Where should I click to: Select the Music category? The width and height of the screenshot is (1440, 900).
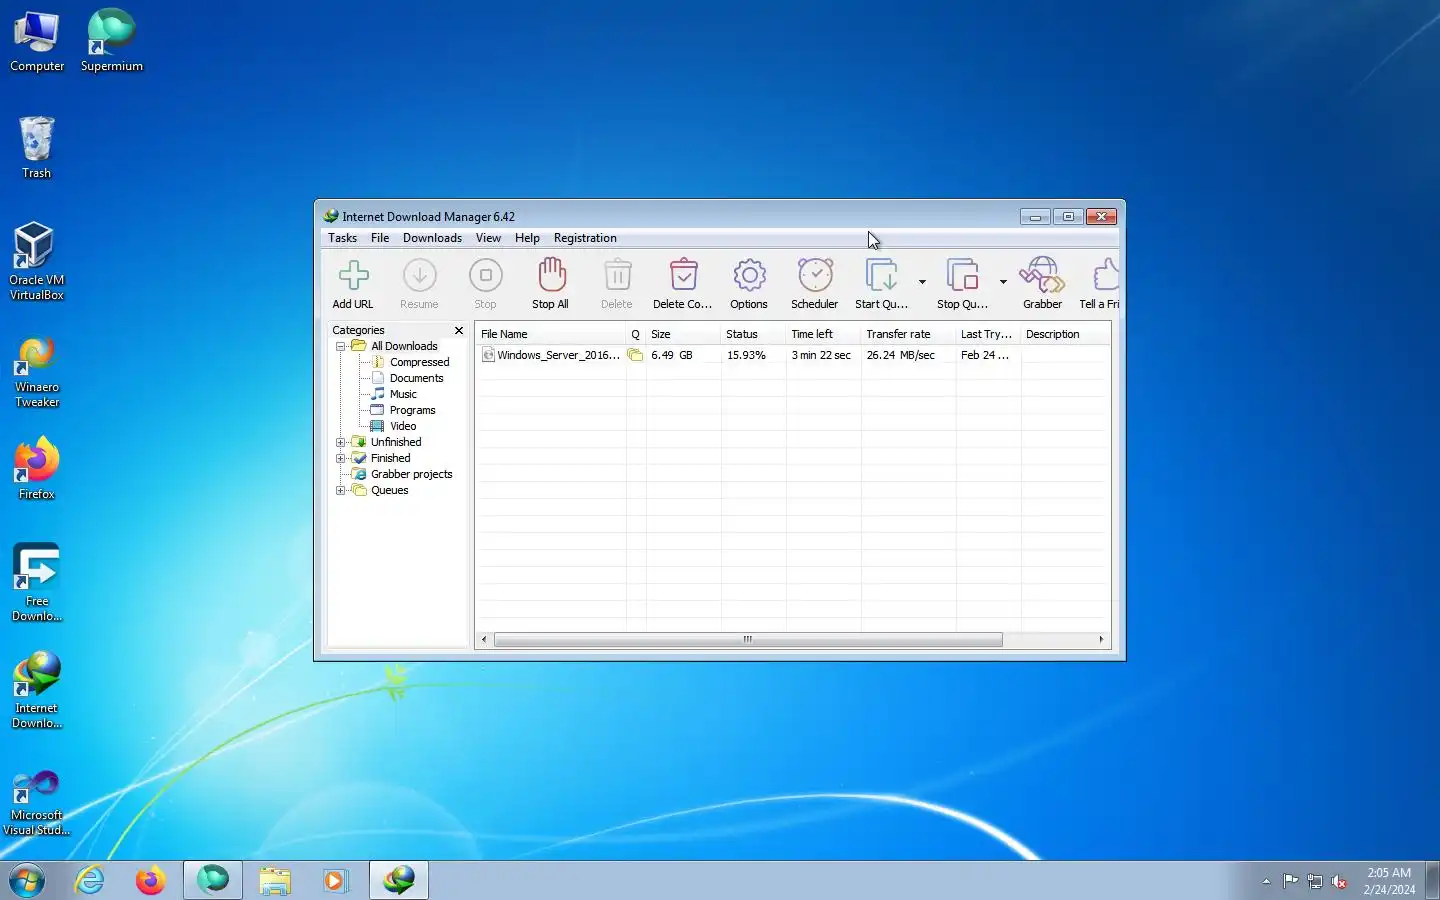pos(403,394)
